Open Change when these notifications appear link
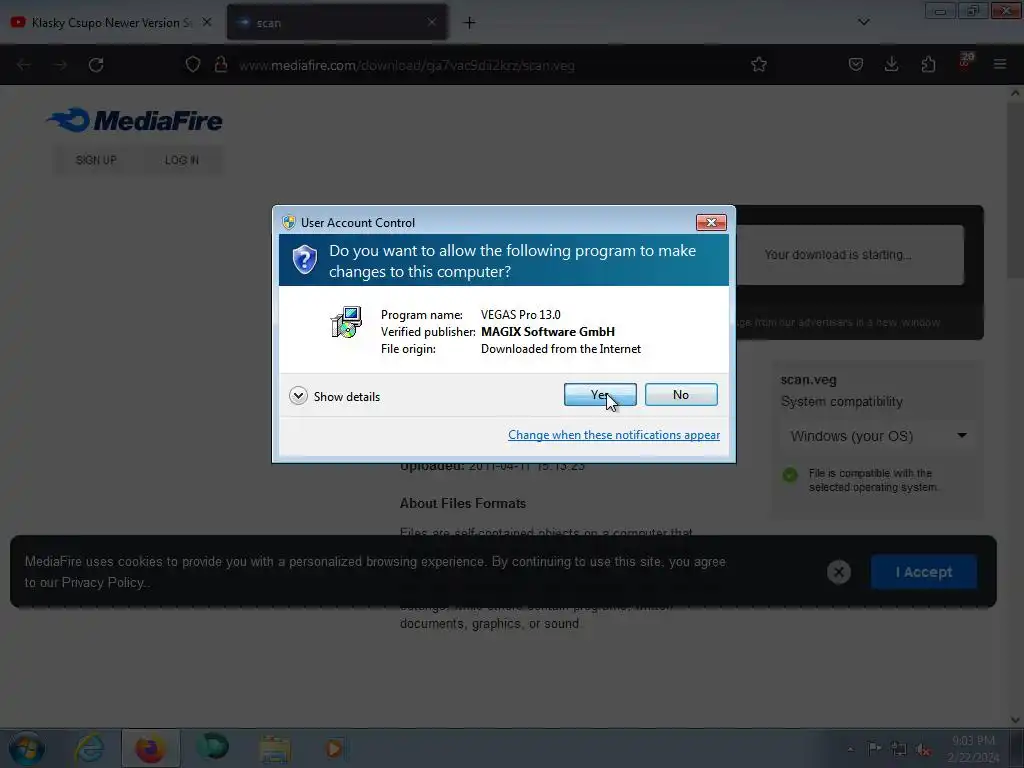1024x768 pixels. [614, 435]
